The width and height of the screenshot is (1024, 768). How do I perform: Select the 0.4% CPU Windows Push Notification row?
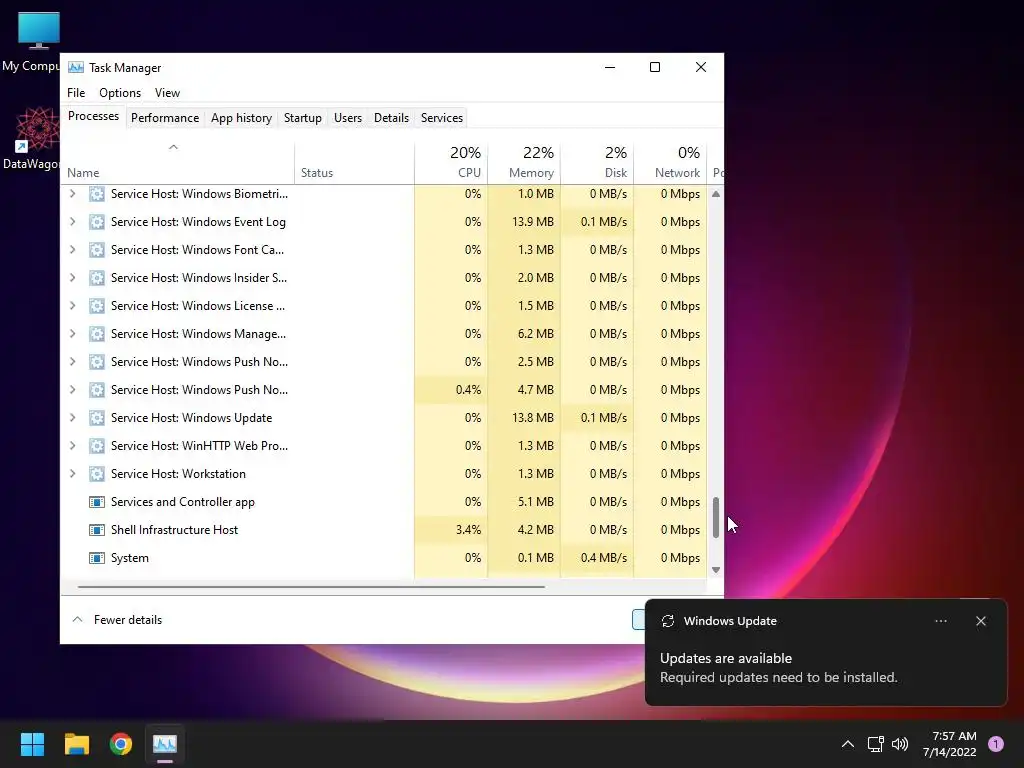pyautogui.click(x=384, y=390)
